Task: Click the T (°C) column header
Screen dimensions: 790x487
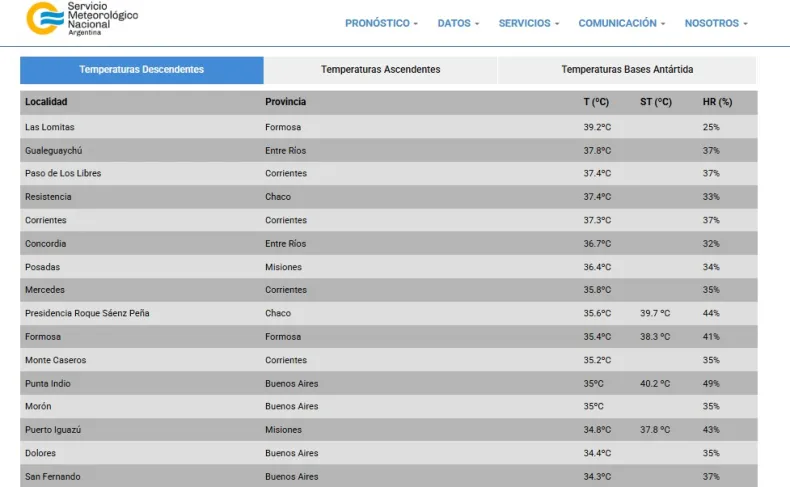Action: pyautogui.click(x=596, y=102)
